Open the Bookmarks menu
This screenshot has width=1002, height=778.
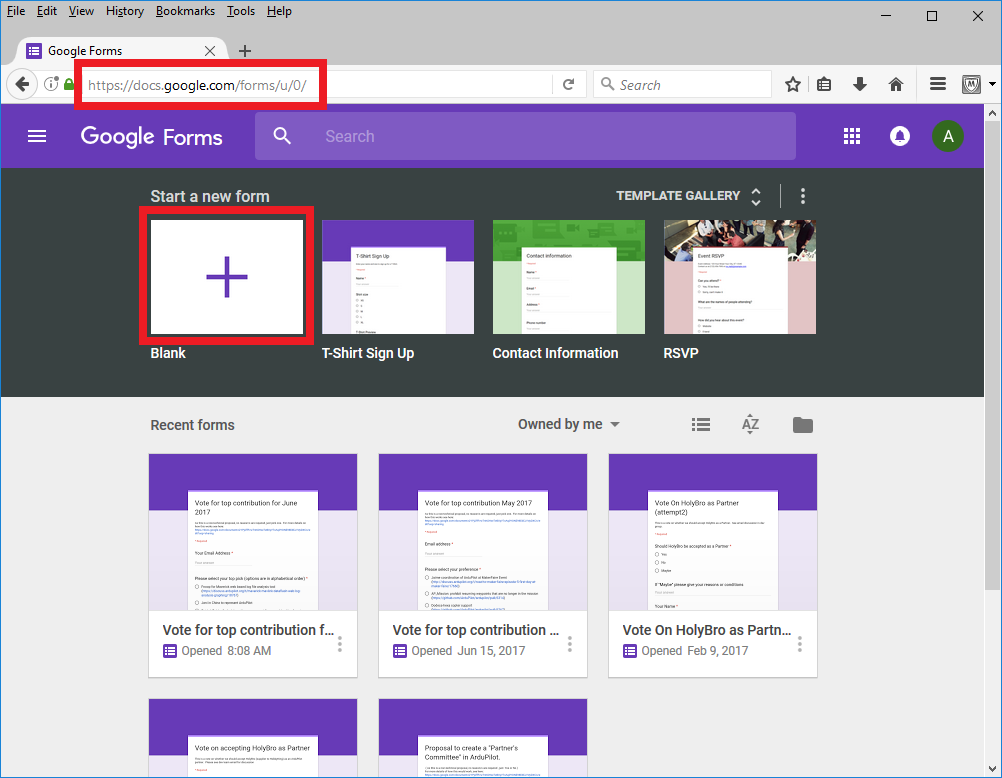coord(184,11)
